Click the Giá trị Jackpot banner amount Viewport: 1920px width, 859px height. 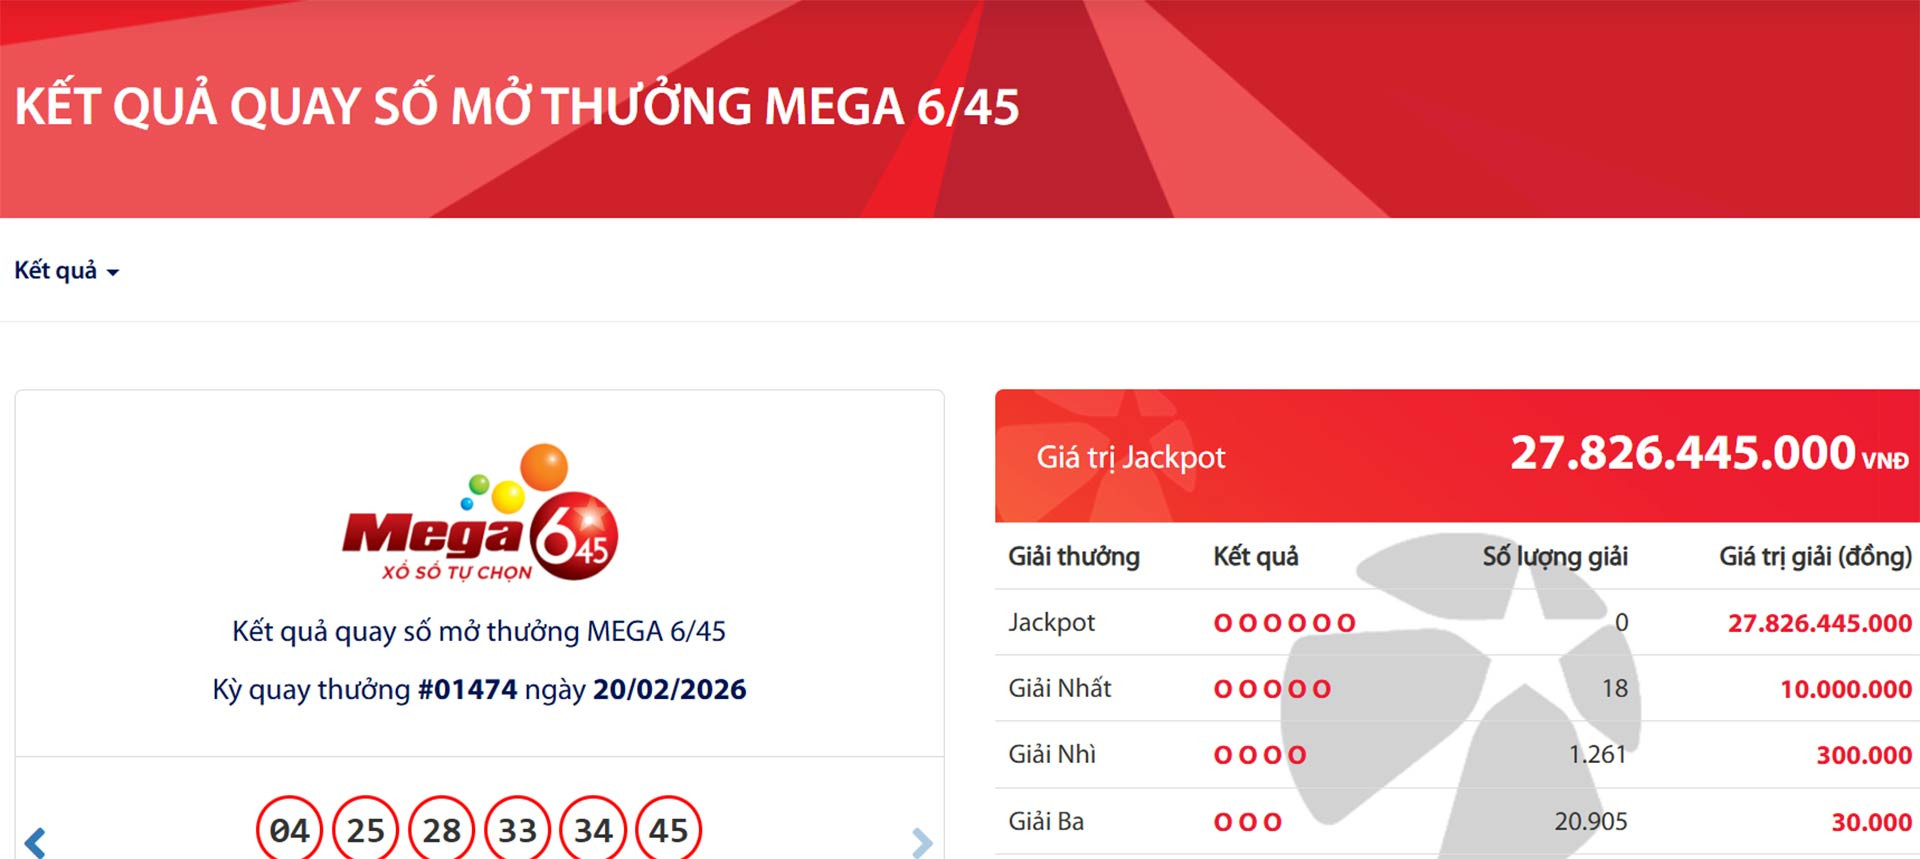click(x=1683, y=454)
